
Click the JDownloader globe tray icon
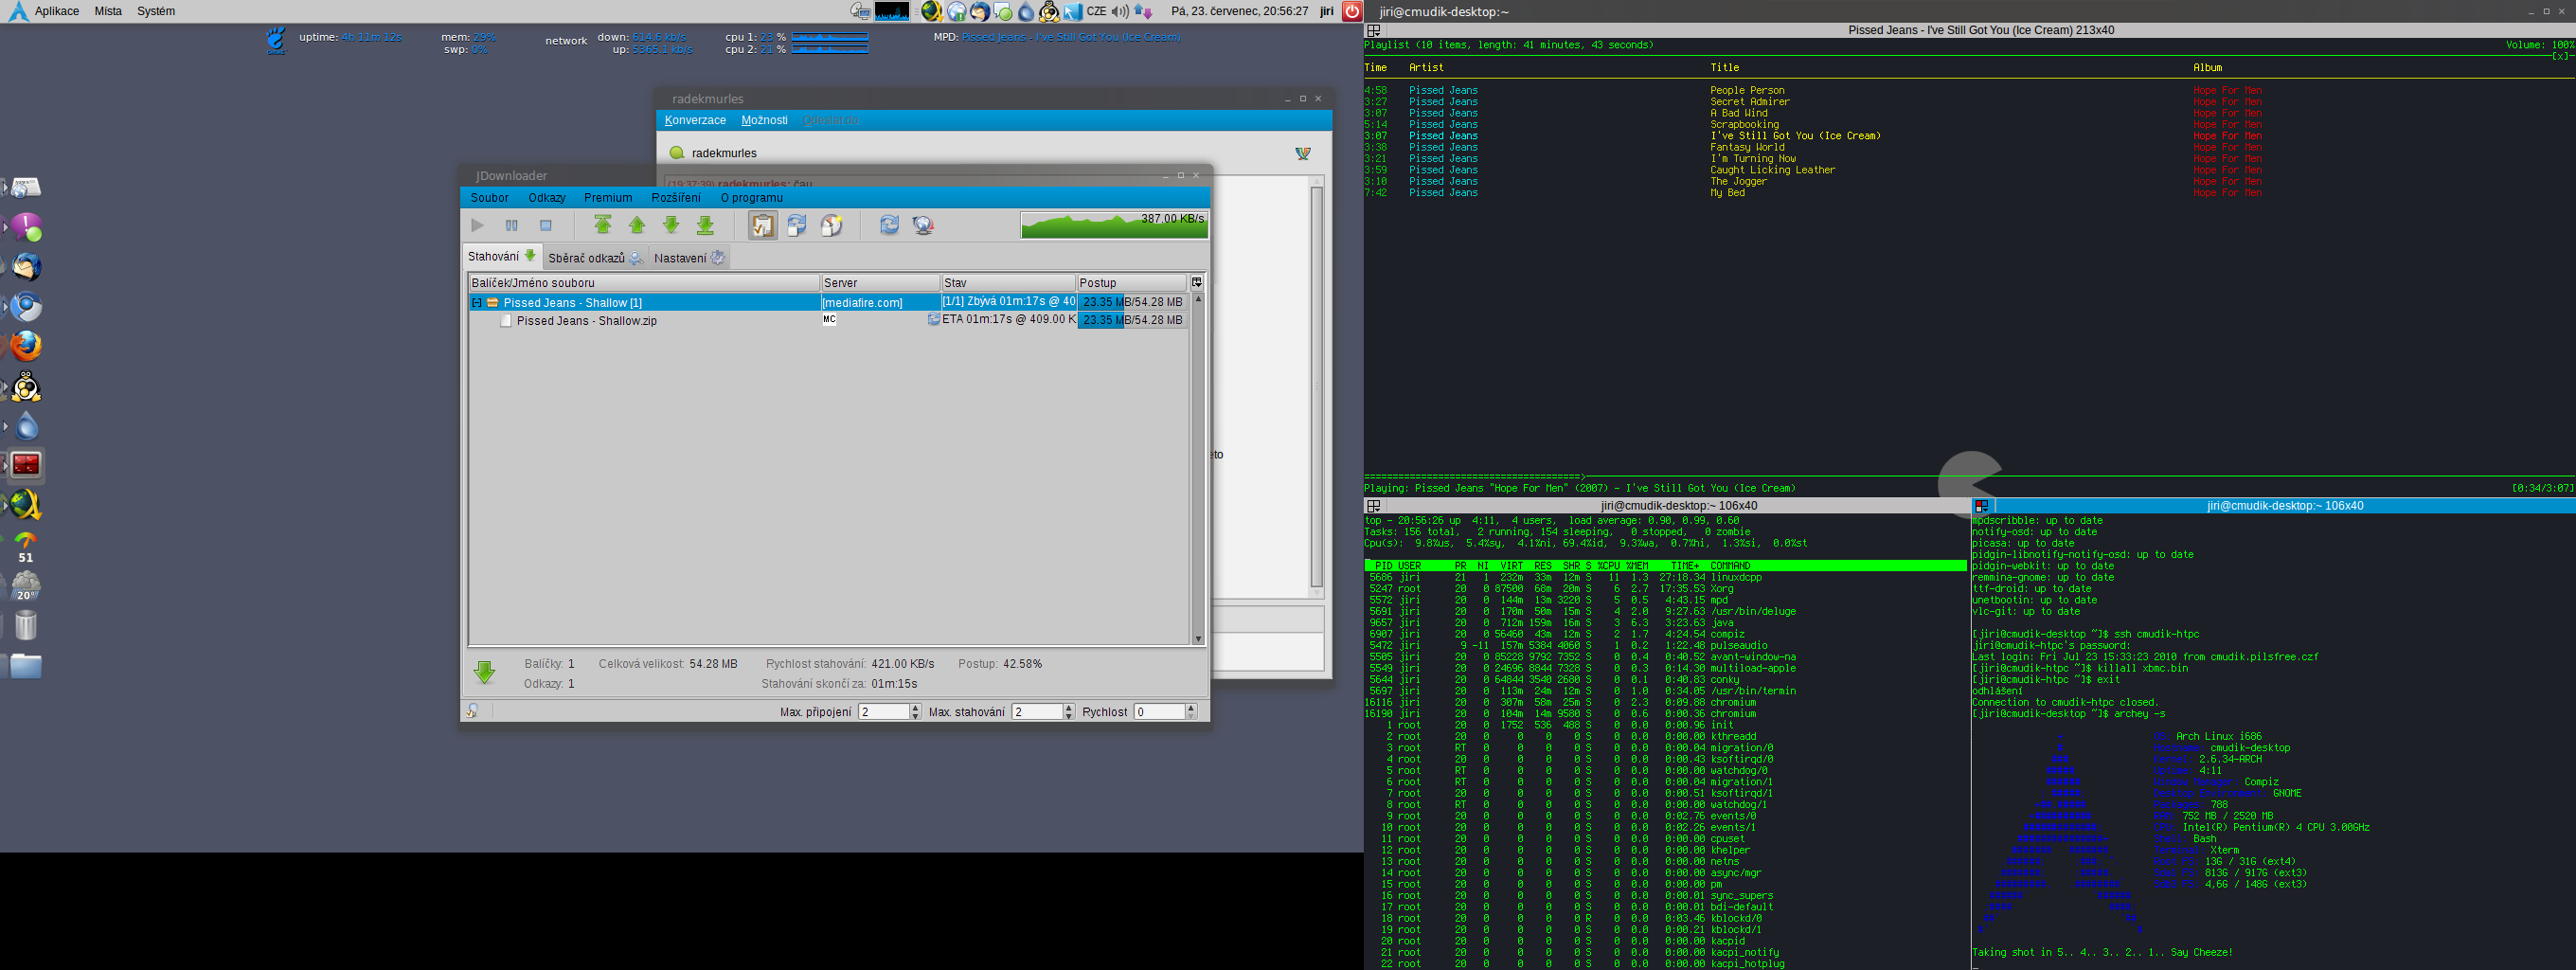[x=931, y=11]
